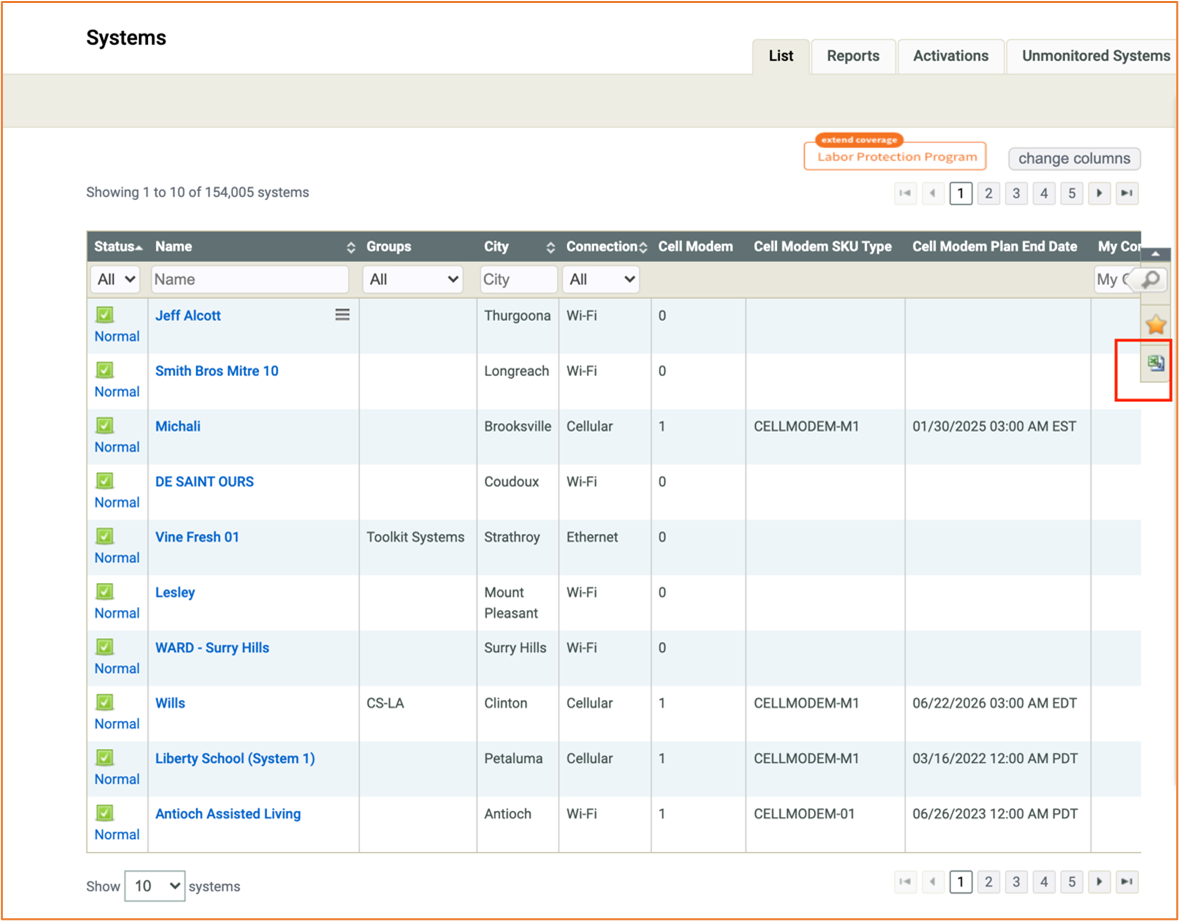
Task: Open the Labor Protection Program banner
Action: click(x=895, y=153)
